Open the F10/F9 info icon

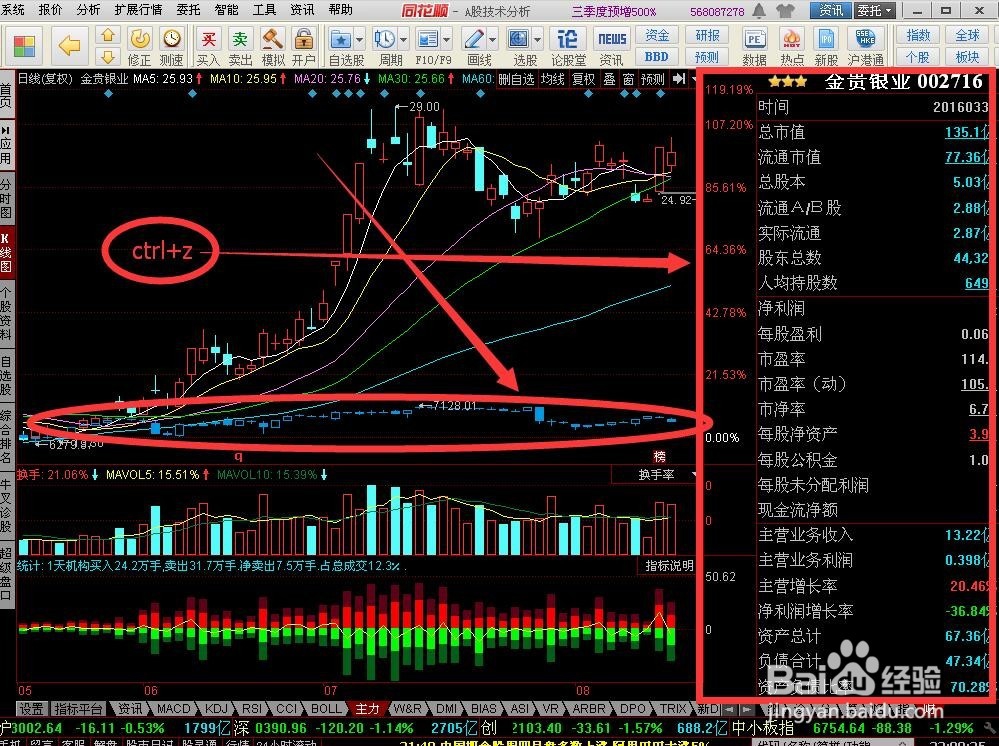[x=427, y=39]
